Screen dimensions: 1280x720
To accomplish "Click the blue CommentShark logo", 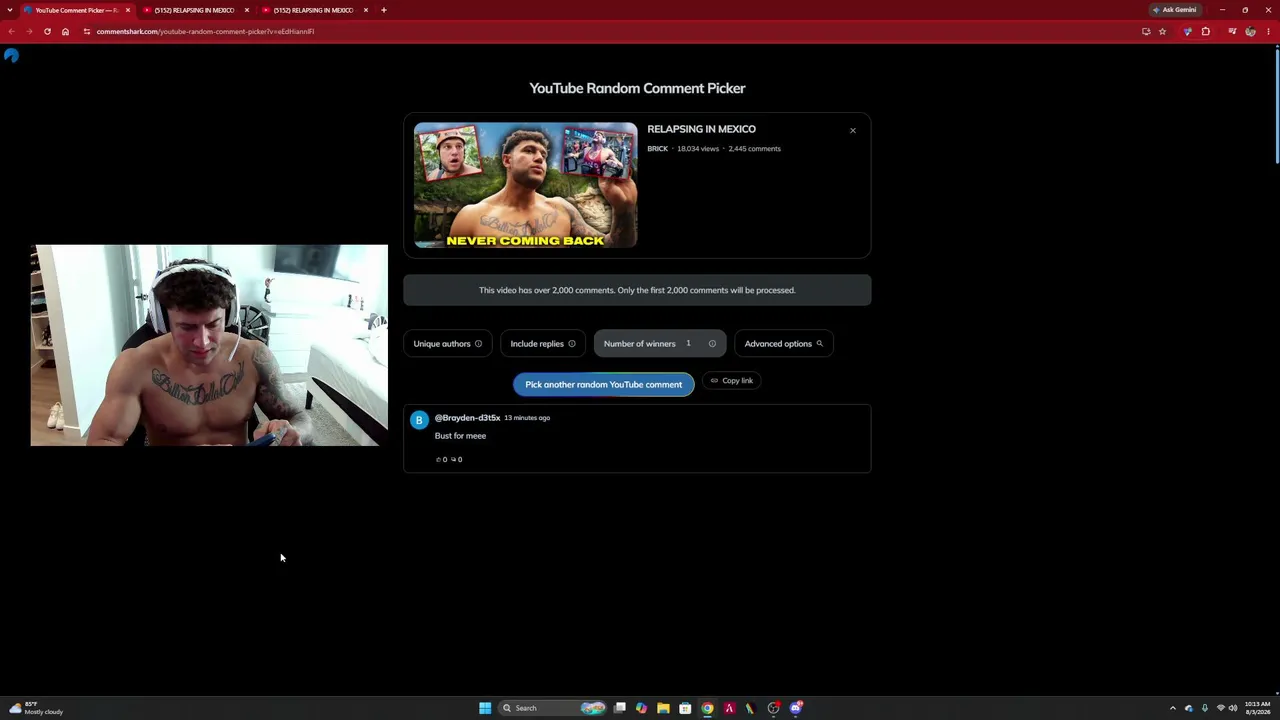I will (x=11, y=56).
